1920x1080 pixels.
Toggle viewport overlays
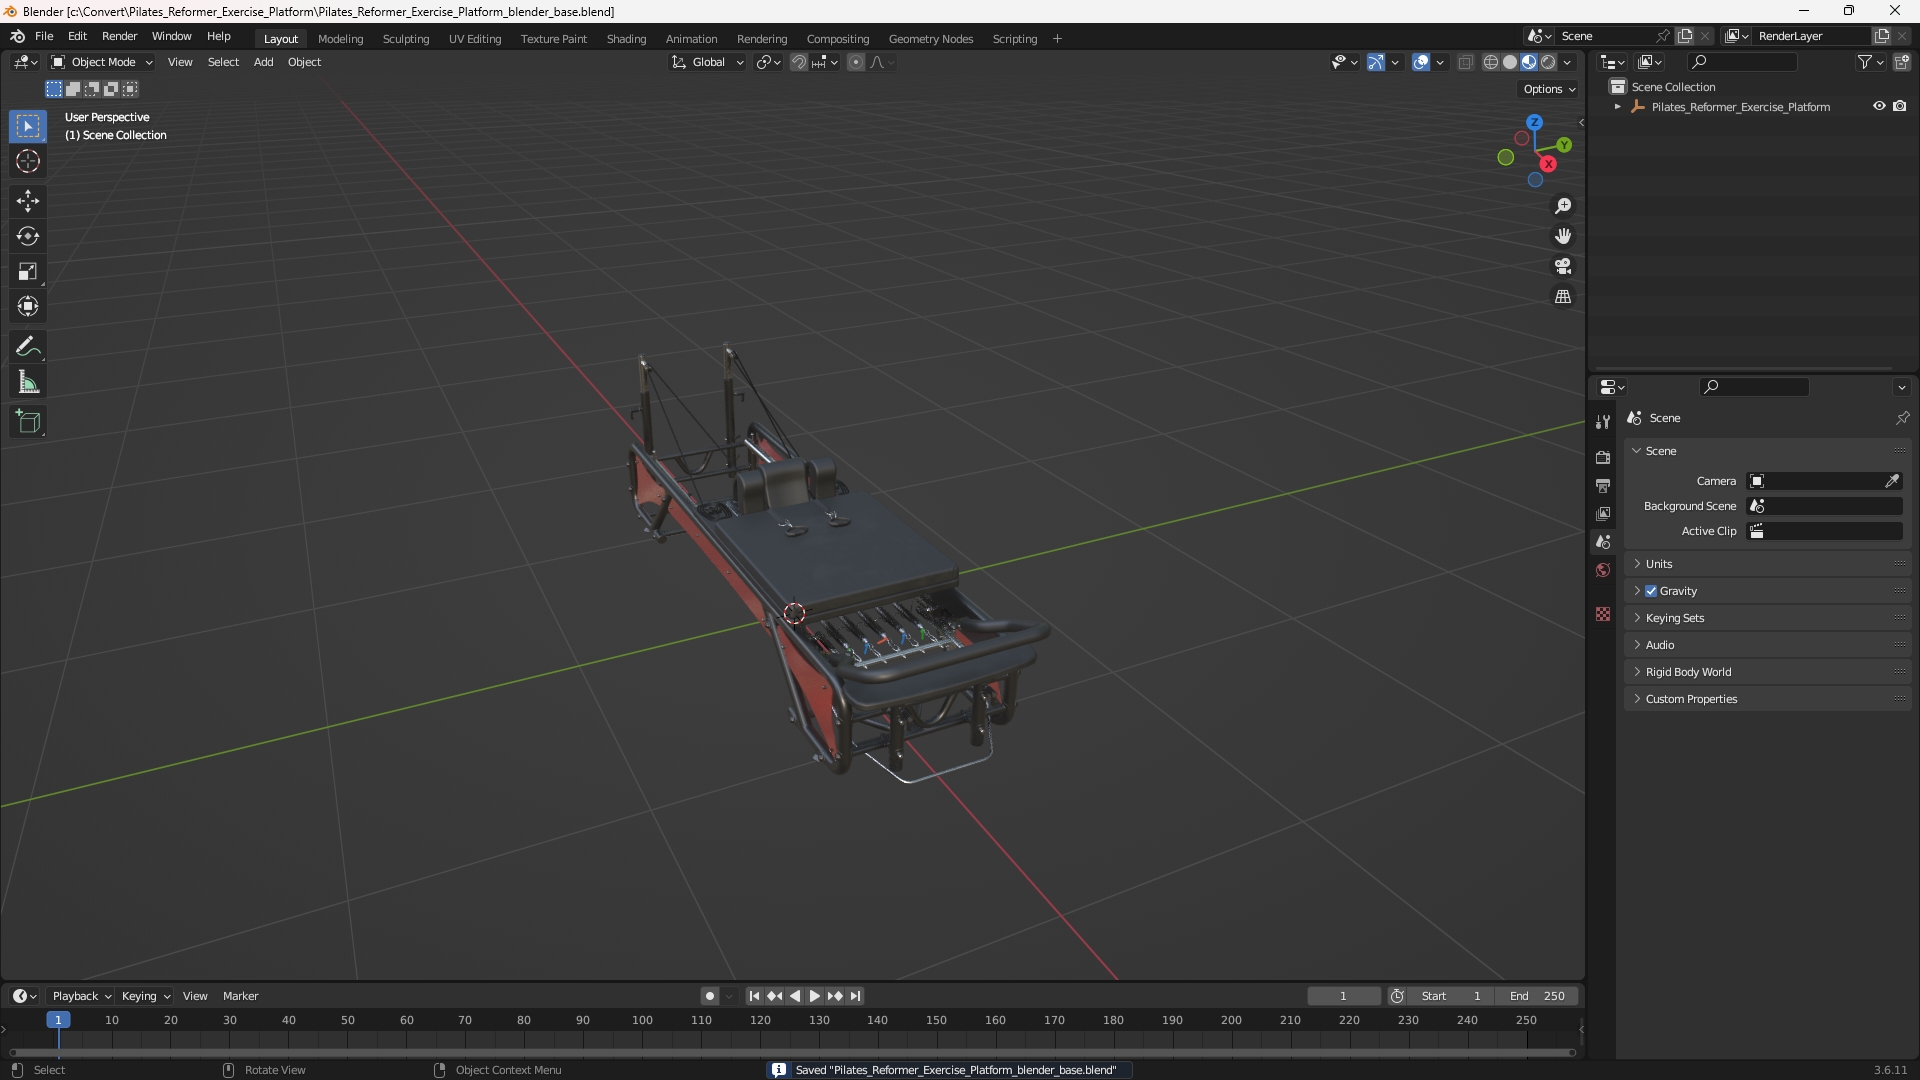1421,62
